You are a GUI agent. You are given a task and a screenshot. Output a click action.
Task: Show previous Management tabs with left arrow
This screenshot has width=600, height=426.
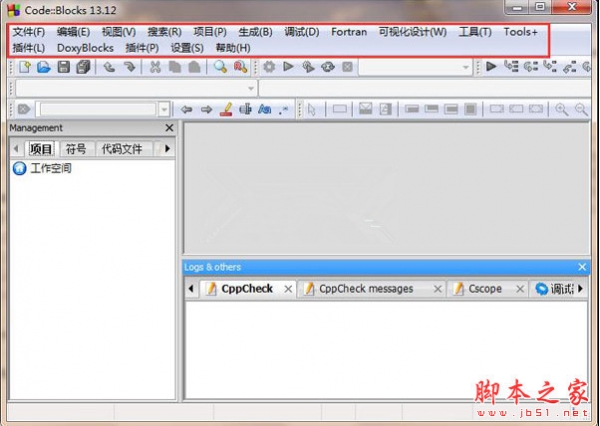coord(16,149)
